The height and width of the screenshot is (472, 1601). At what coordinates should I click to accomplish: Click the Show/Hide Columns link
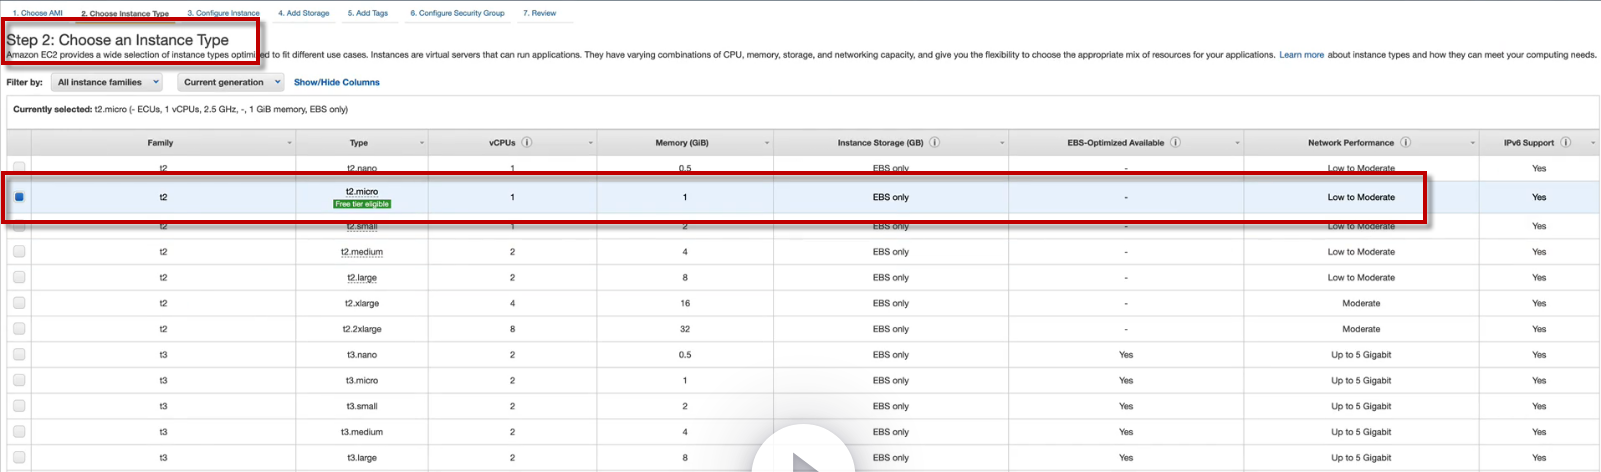pyautogui.click(x=337, y=82)
